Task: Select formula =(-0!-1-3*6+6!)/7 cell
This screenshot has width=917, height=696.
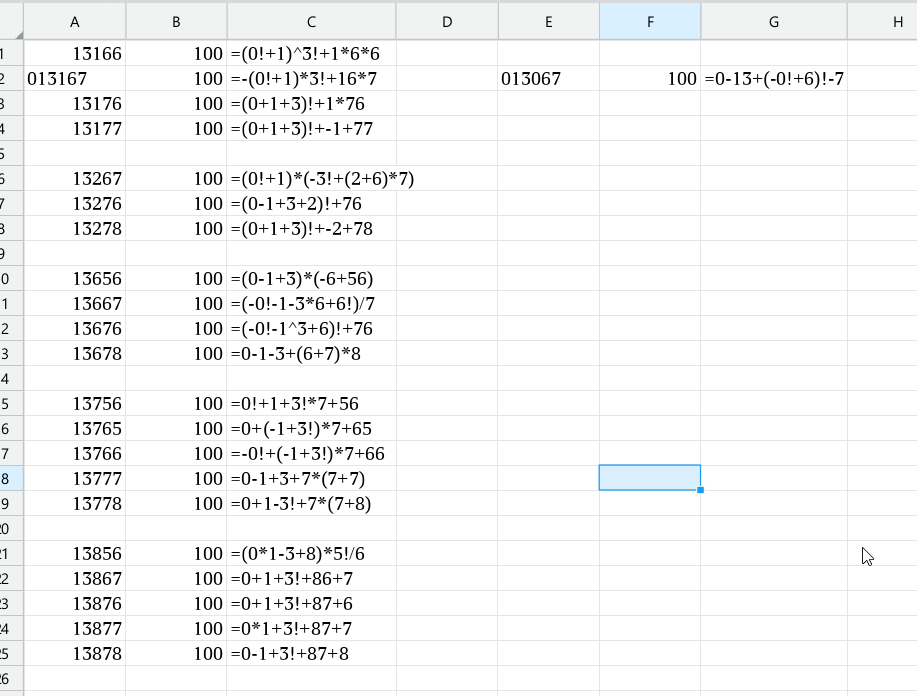Action: tap(311, 304)
